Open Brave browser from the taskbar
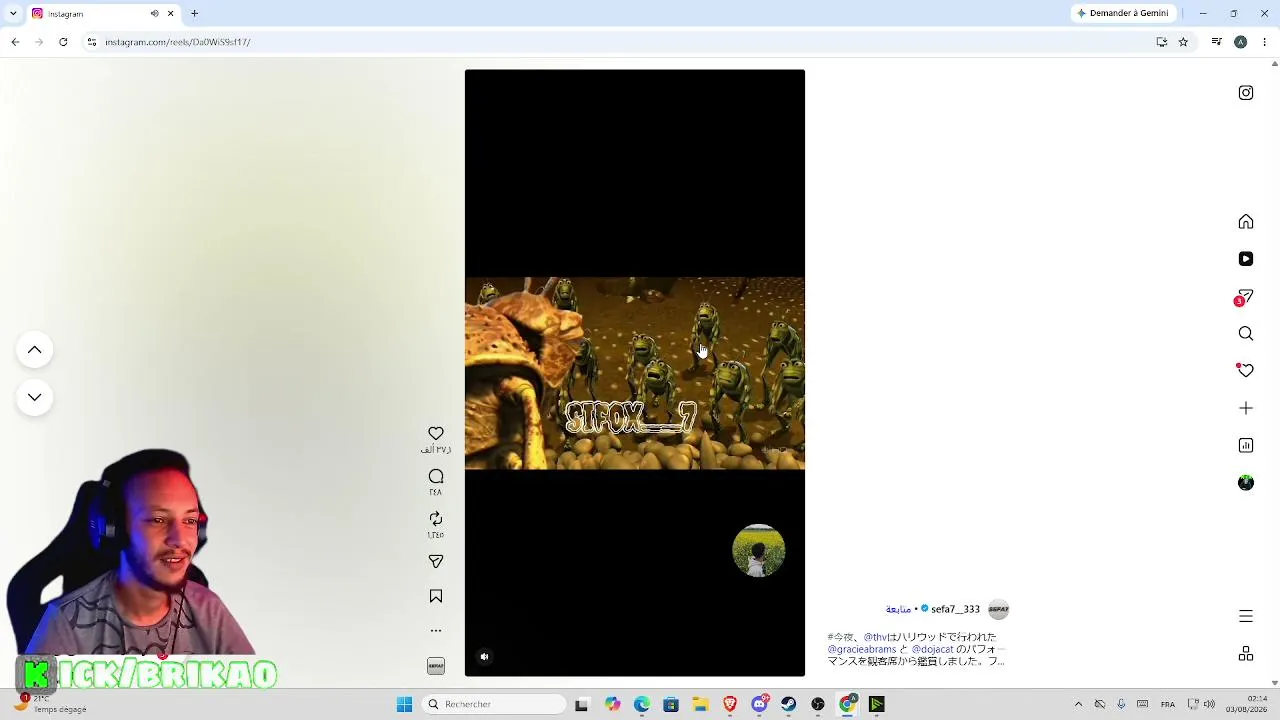This screenshot has height=720, width=1280. tap(730, 704)
